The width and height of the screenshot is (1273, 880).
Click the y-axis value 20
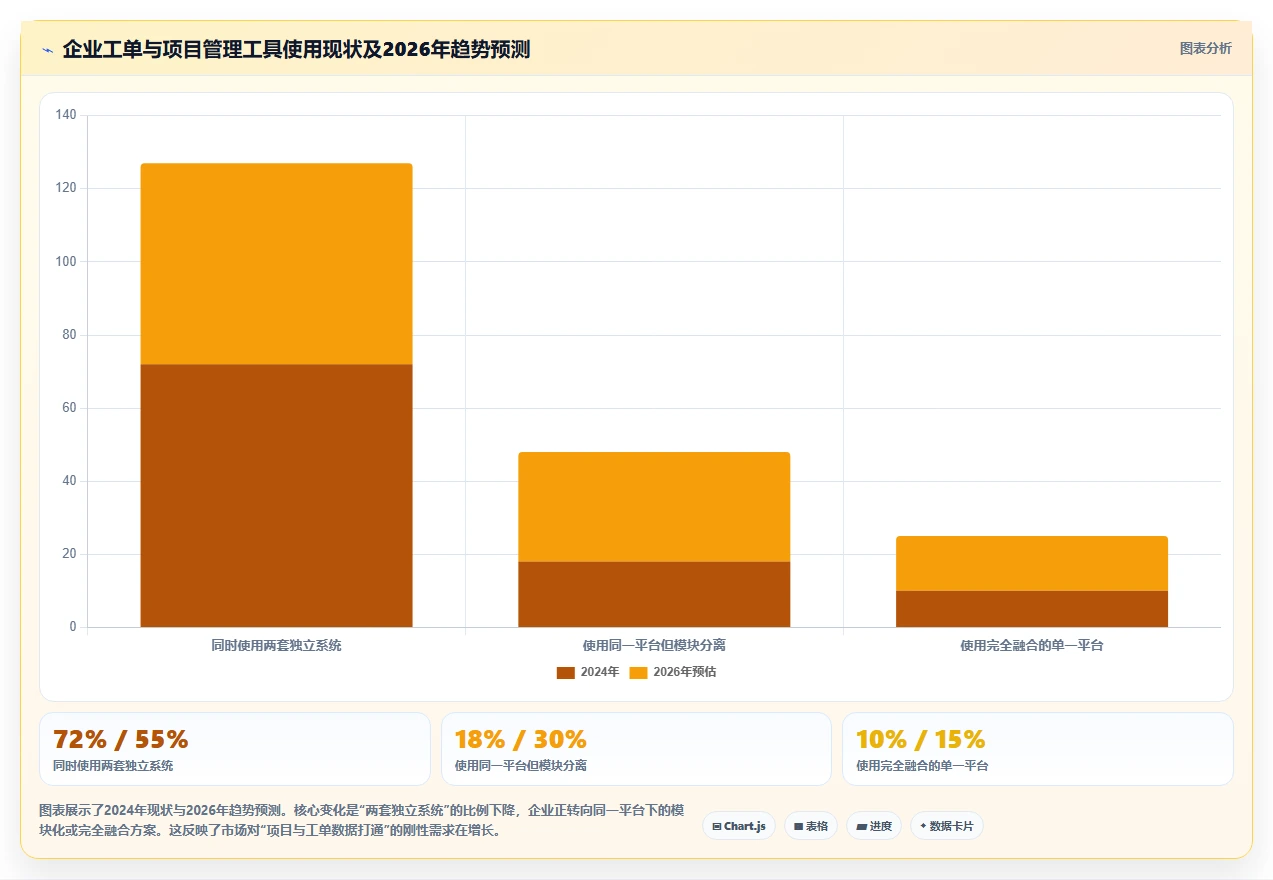(x=69, y=554)
